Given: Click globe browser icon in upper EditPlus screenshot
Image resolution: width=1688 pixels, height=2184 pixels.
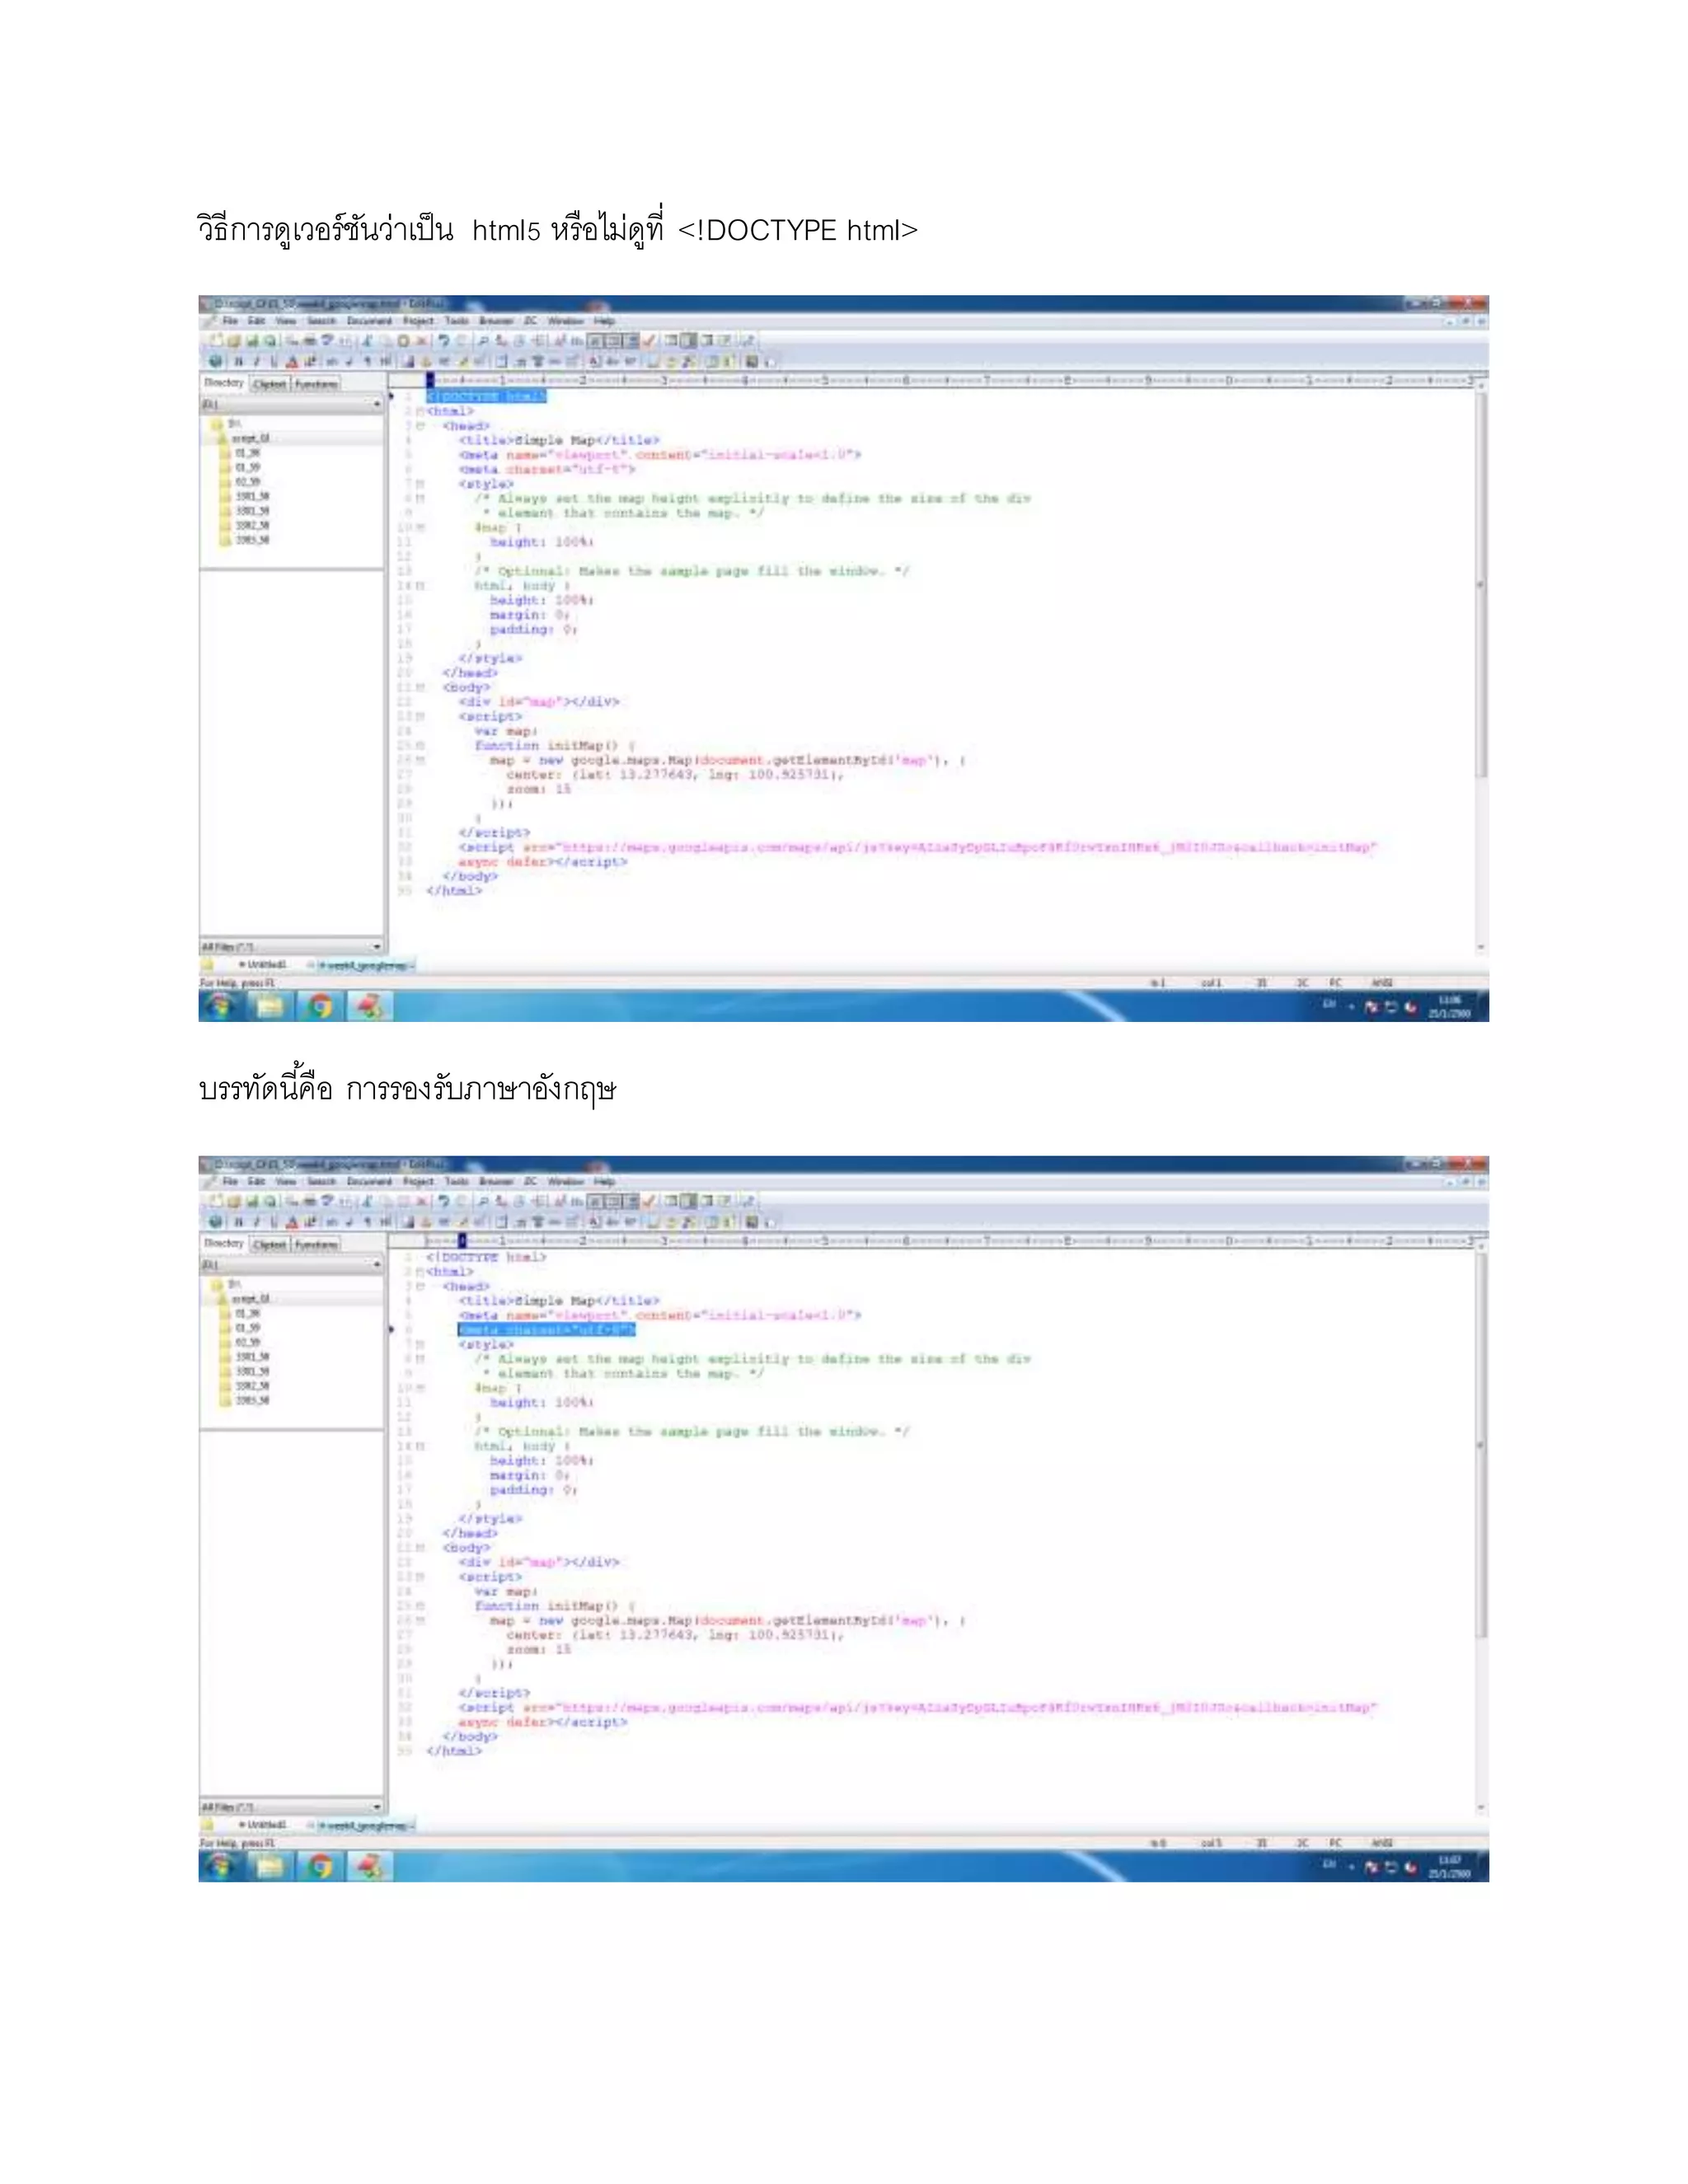Looking at the screenshot, I should [216, 361].
